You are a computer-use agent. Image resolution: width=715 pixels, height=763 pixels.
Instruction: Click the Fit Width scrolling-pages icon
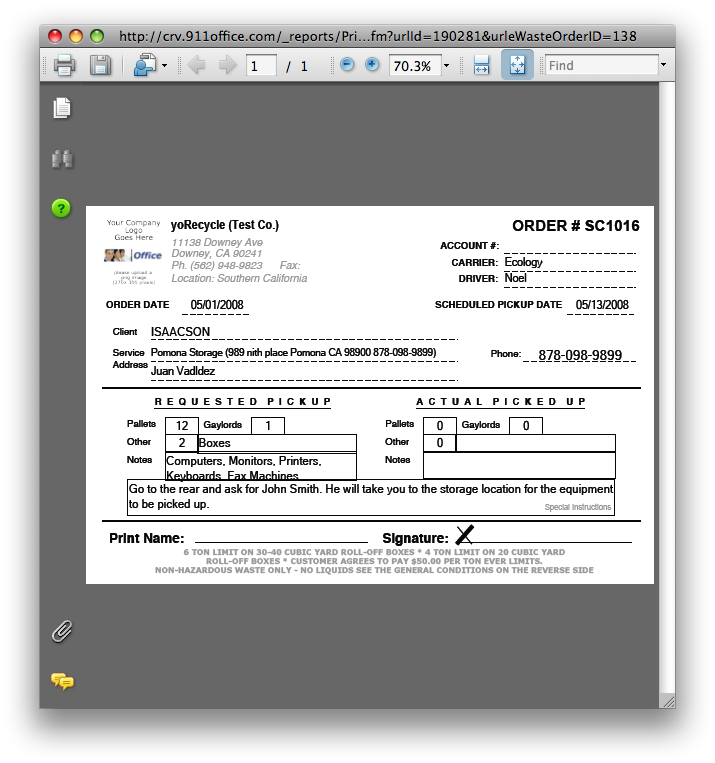click(x=481, y=65)
